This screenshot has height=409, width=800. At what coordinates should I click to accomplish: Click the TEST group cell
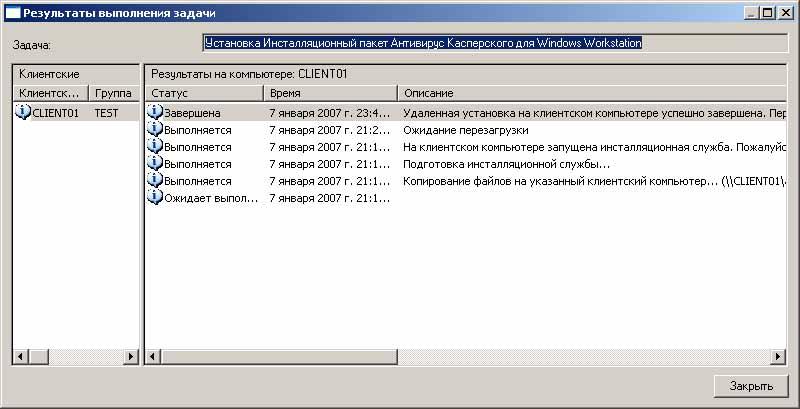tap(106, 113)
